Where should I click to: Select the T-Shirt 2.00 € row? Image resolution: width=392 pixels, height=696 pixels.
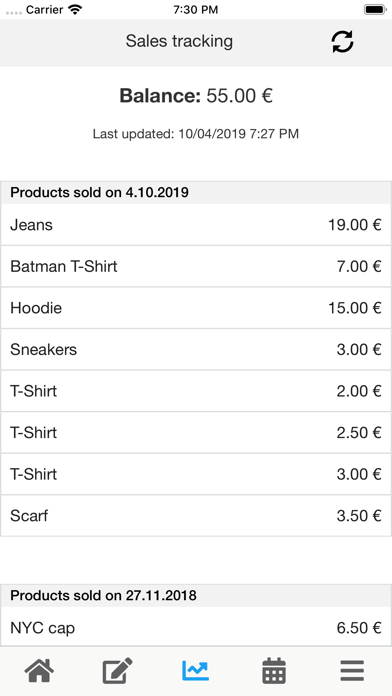click(196, 391)
